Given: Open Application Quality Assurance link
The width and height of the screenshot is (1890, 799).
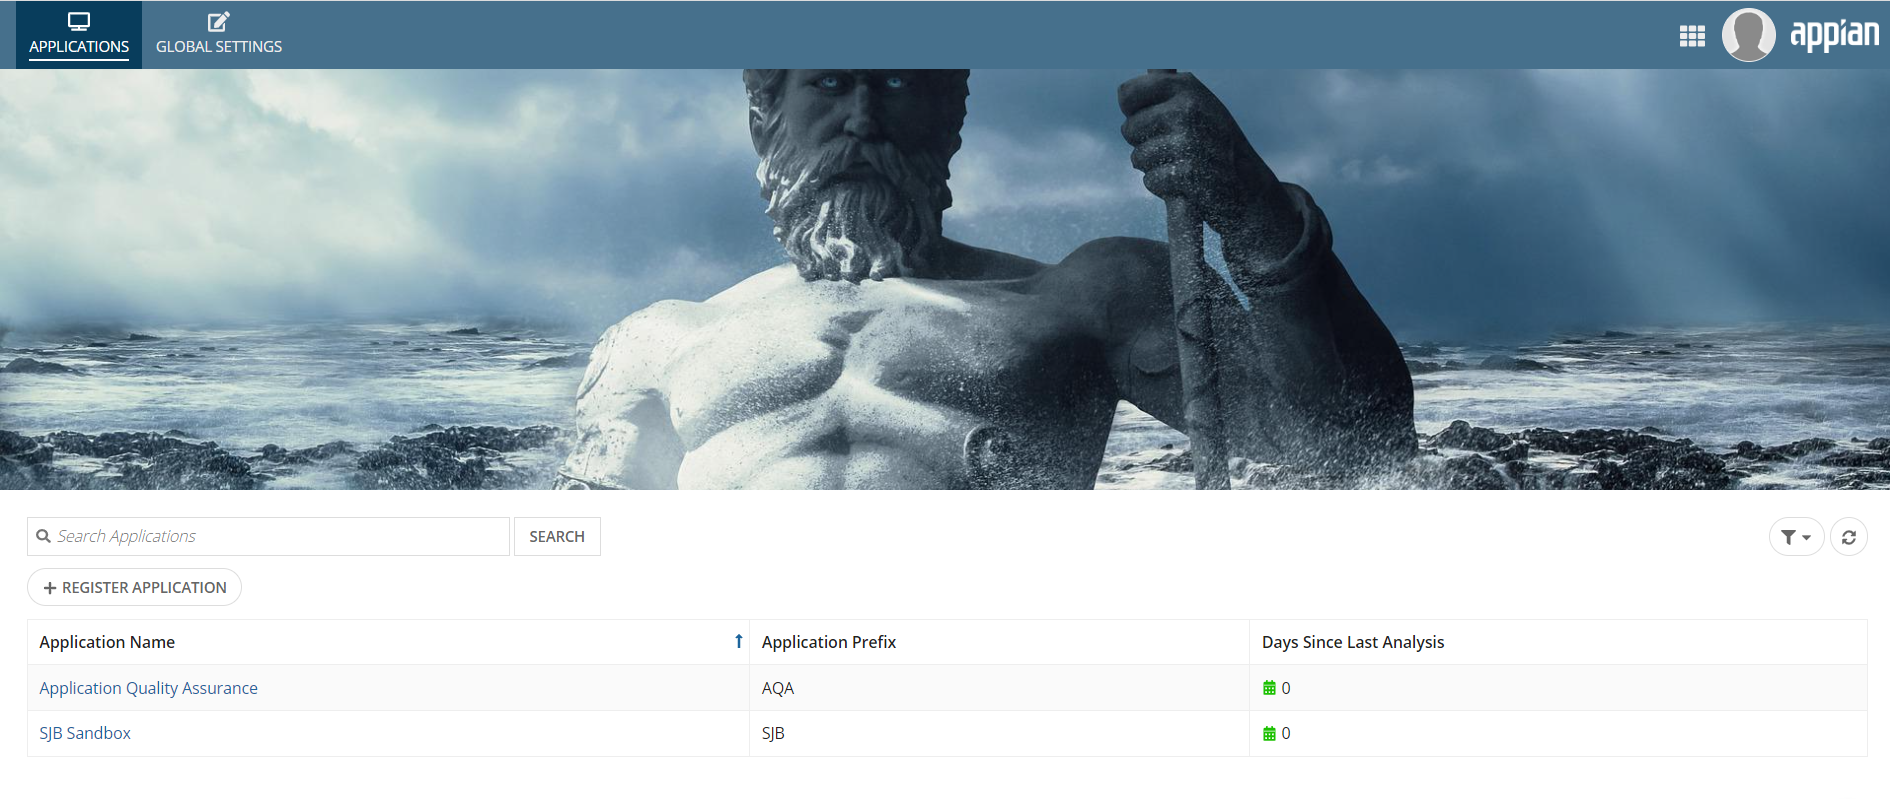Looking at the screenshot, I should (x=148, y=688).
